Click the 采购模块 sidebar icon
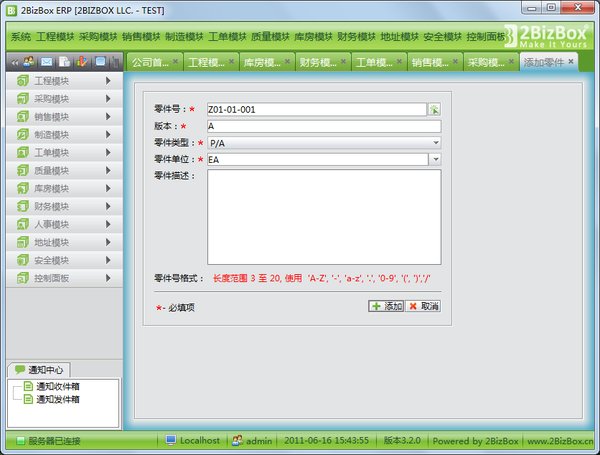The image size is (600, 455). click(x=23, y=99)
